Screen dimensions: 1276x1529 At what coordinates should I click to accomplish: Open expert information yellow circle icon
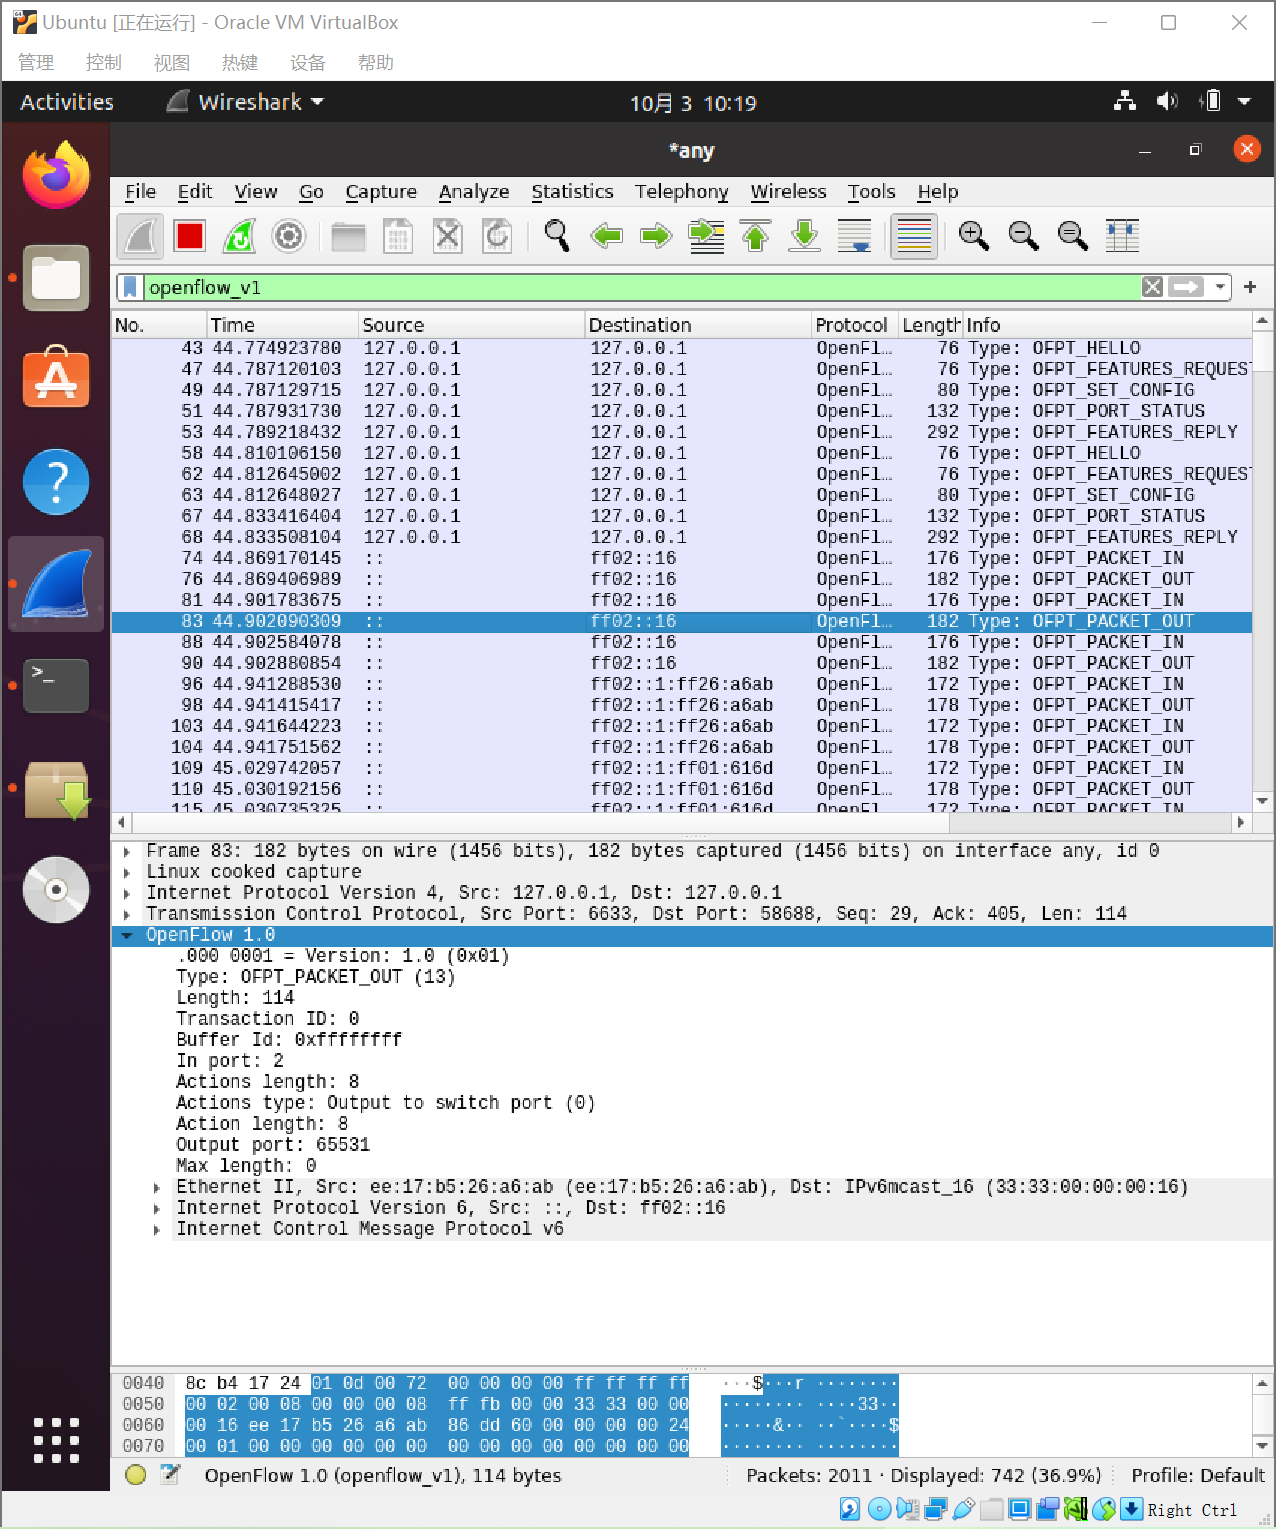(x=136, y=1475)
